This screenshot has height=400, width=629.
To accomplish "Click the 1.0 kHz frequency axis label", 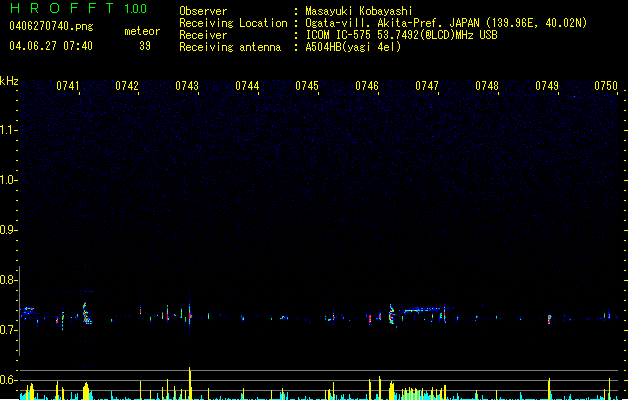I will click(8, 180).
